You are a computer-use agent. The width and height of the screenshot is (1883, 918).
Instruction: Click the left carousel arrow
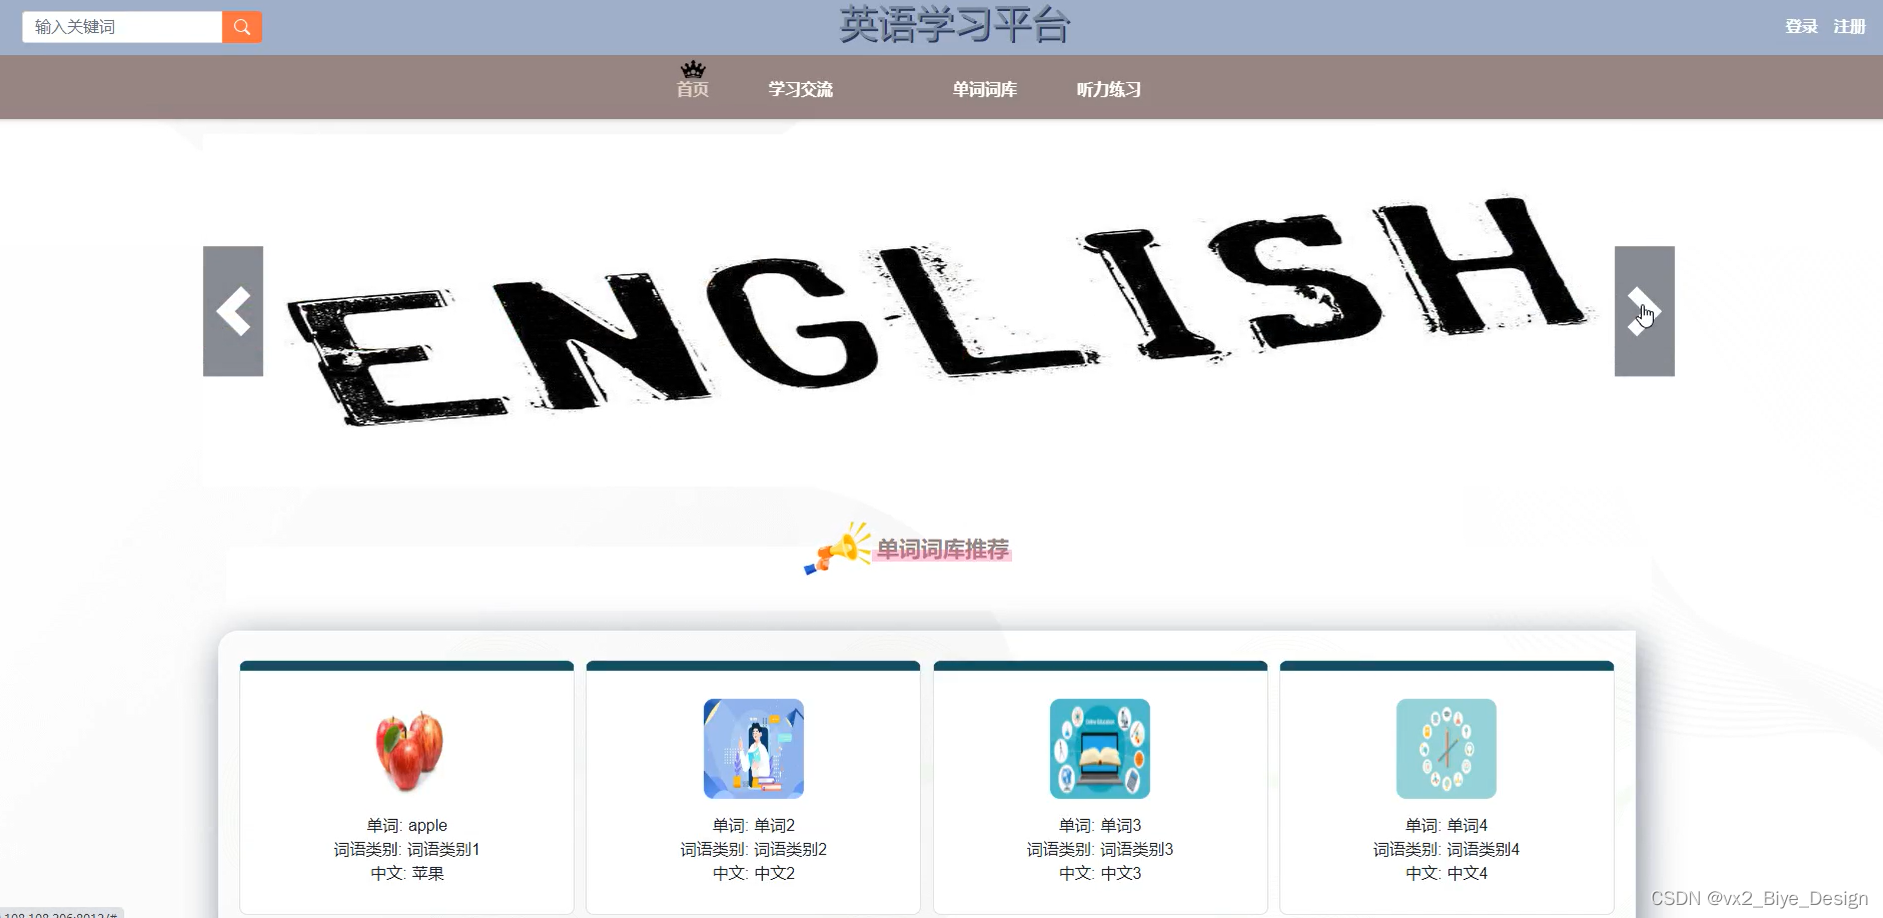click(x=232, y=311)
